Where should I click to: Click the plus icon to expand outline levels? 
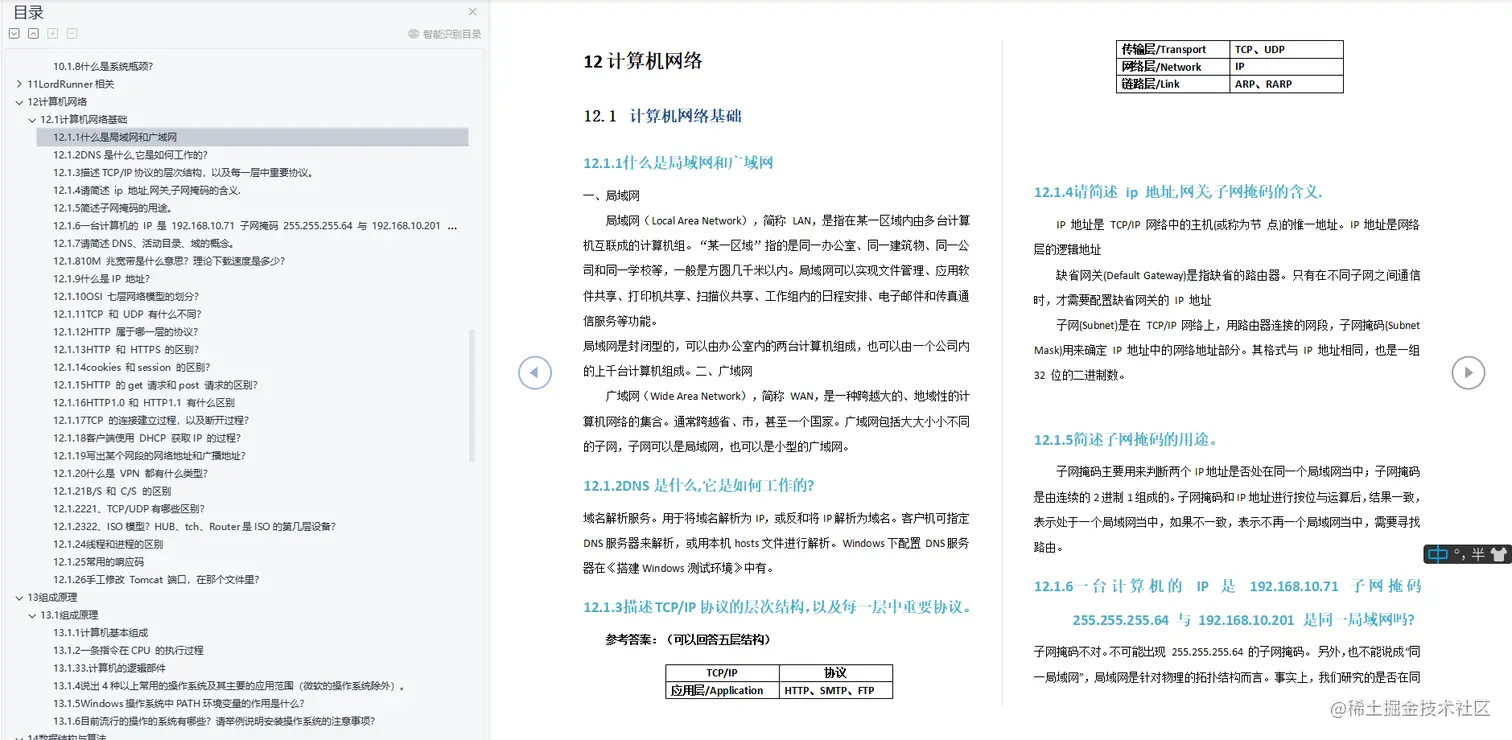point(52,32)
